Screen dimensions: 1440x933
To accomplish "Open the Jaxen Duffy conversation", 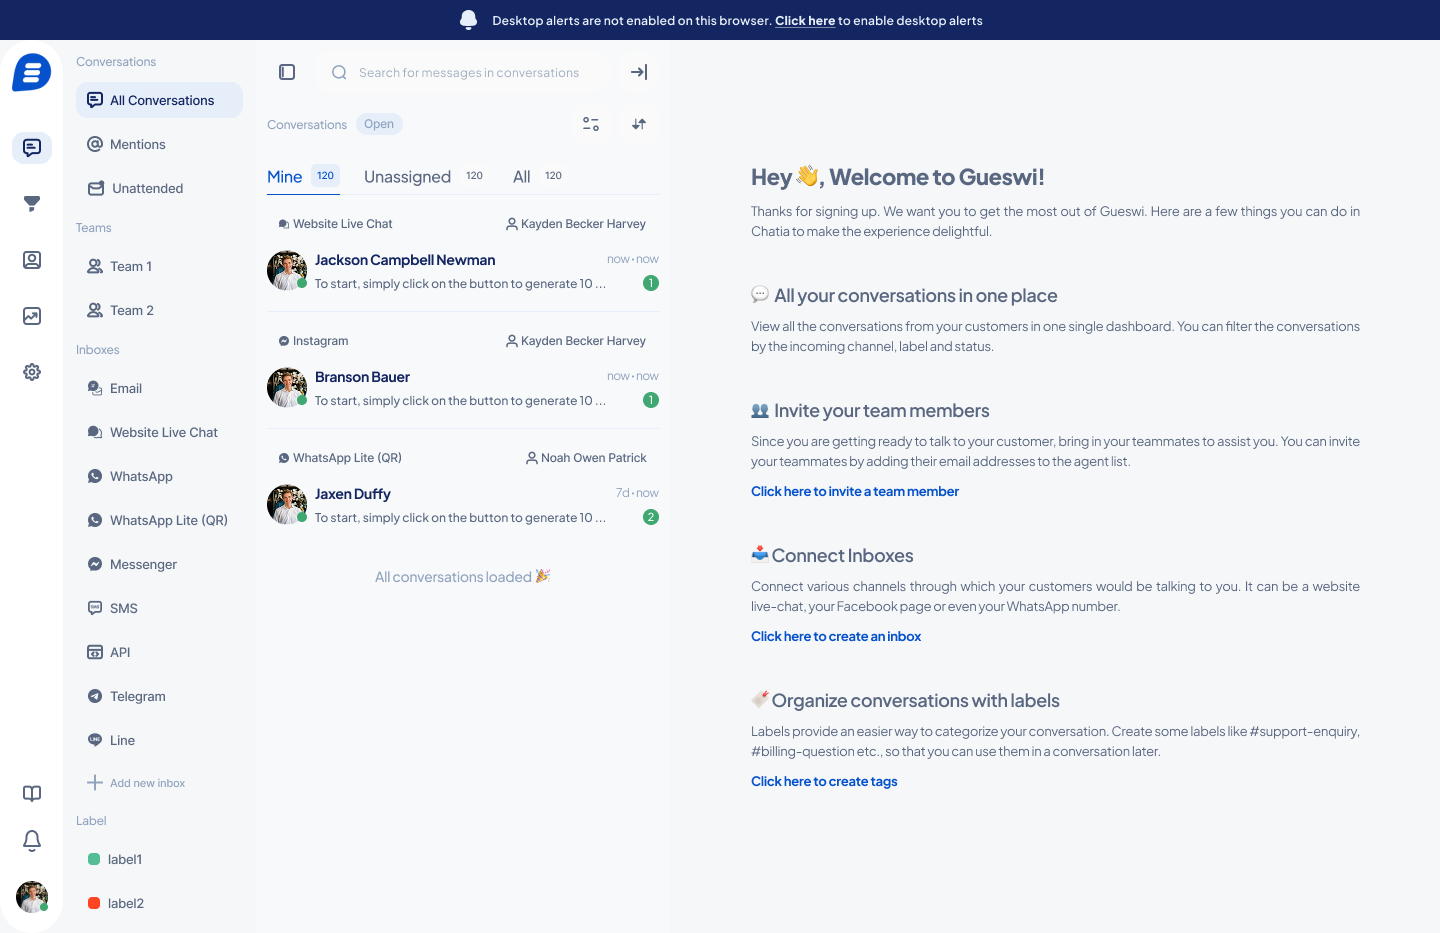I will pyautogui.click(x=460, y=505).
